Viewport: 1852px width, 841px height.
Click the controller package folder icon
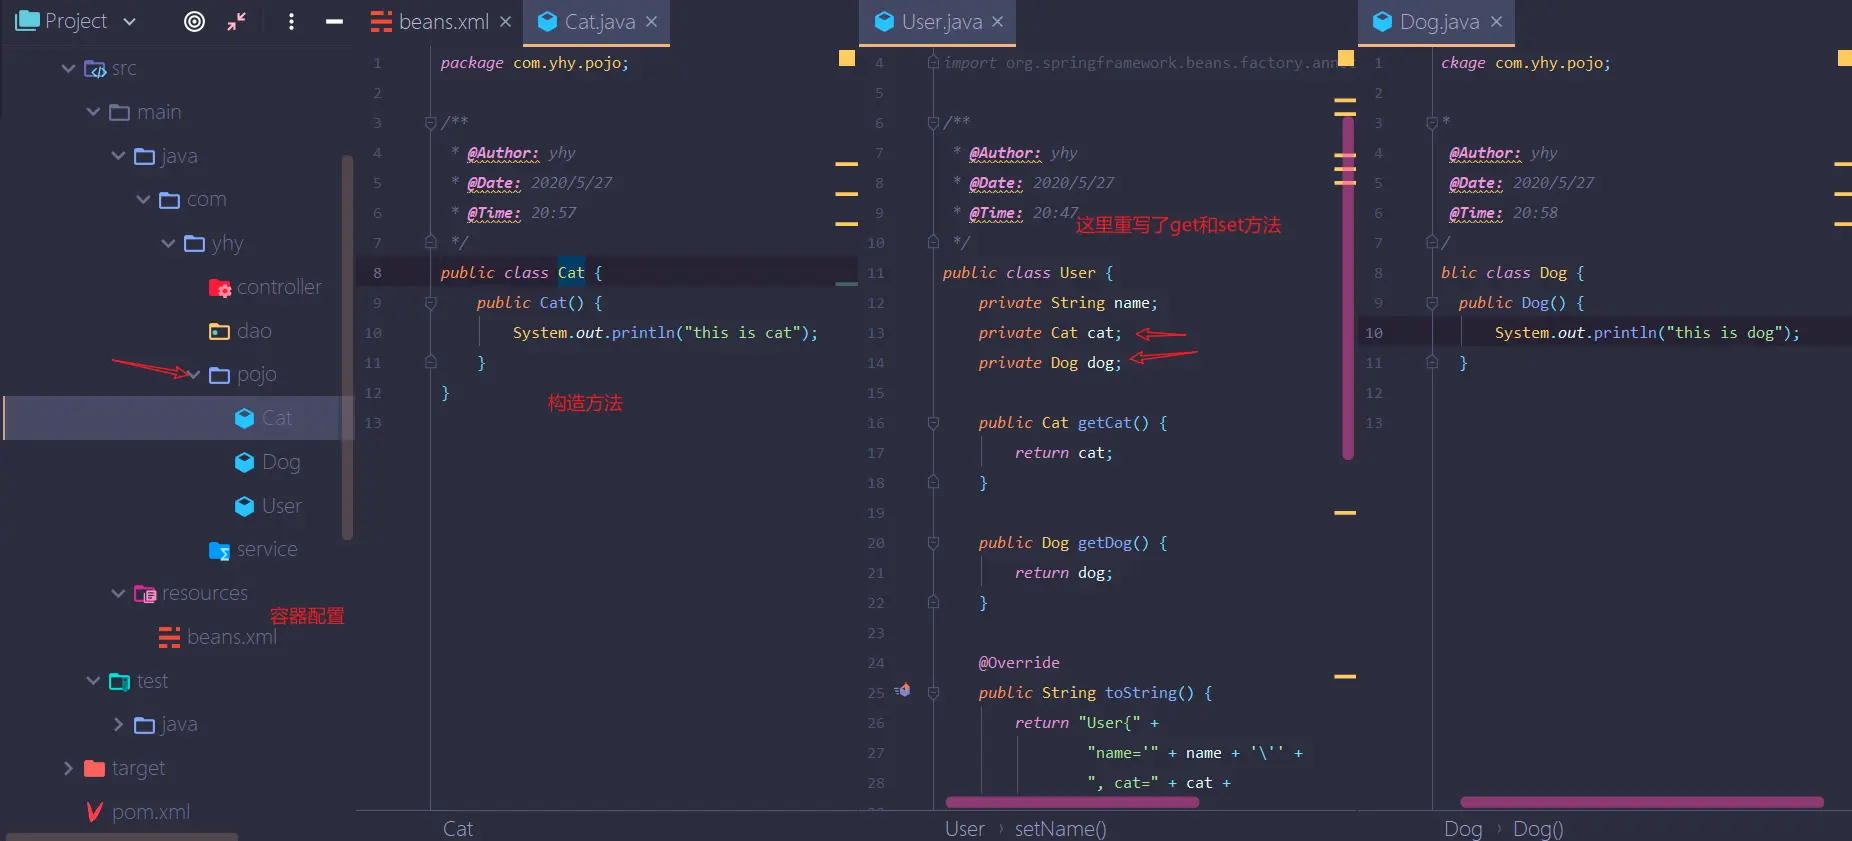(x=220, y=288)
